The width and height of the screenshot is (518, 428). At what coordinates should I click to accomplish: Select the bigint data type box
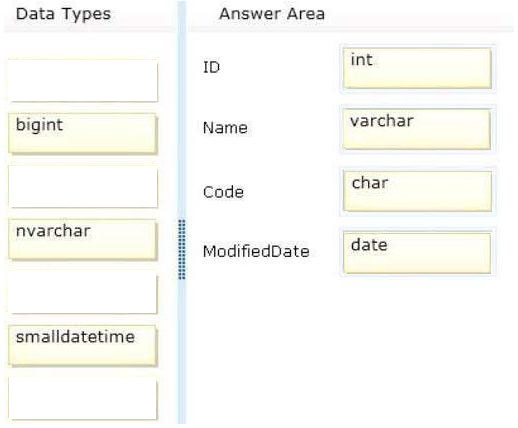82,133
